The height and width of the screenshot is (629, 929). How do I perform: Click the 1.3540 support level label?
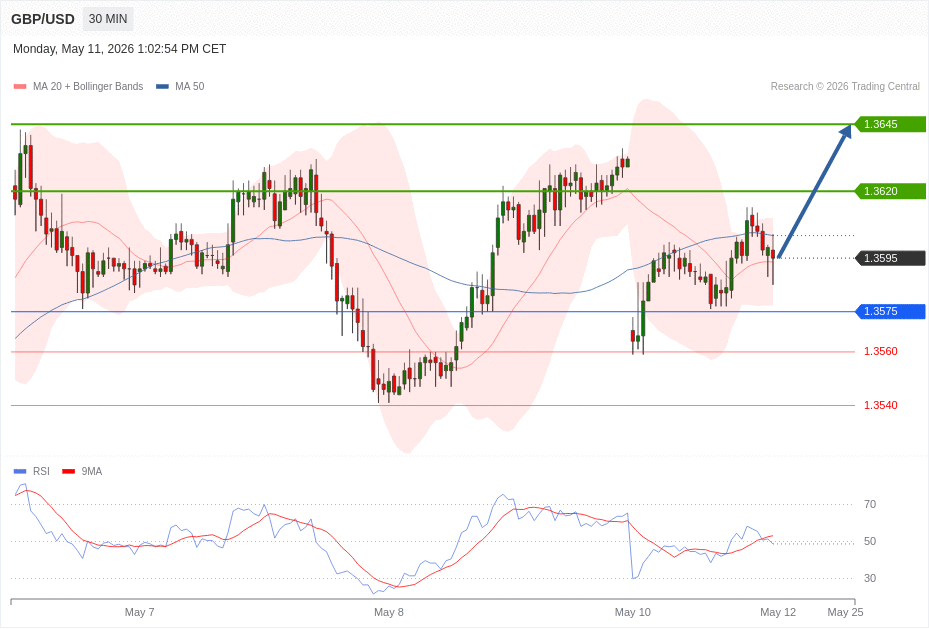tap(880, 406)
